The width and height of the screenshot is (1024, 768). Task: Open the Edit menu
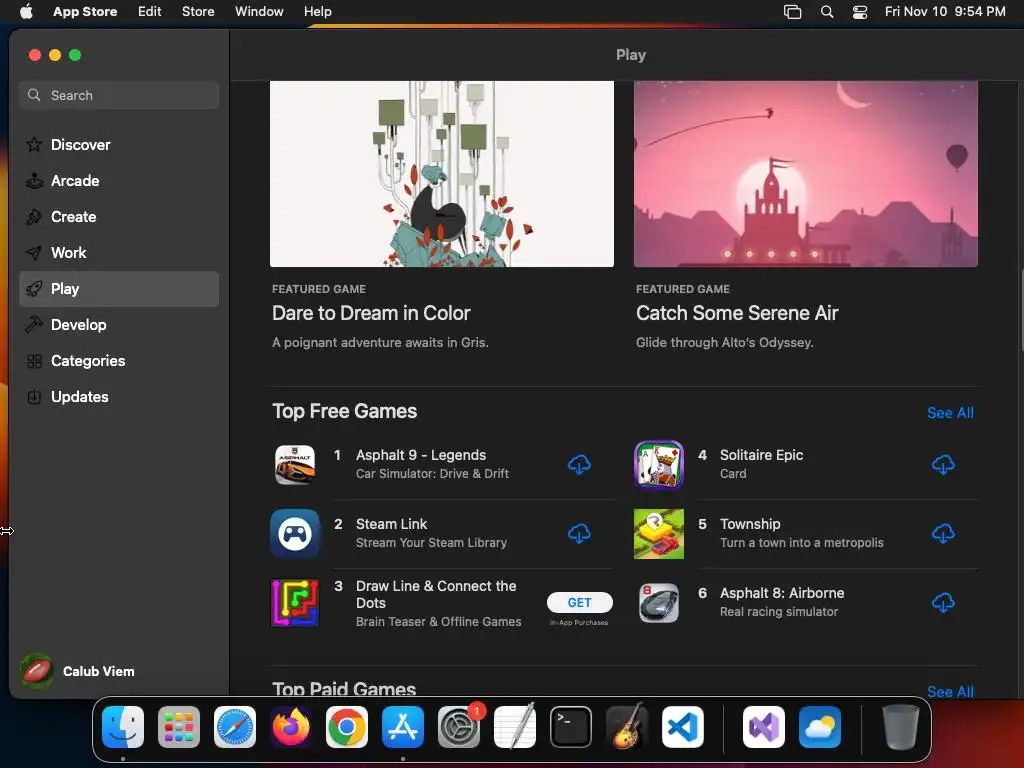coord(150,12)
